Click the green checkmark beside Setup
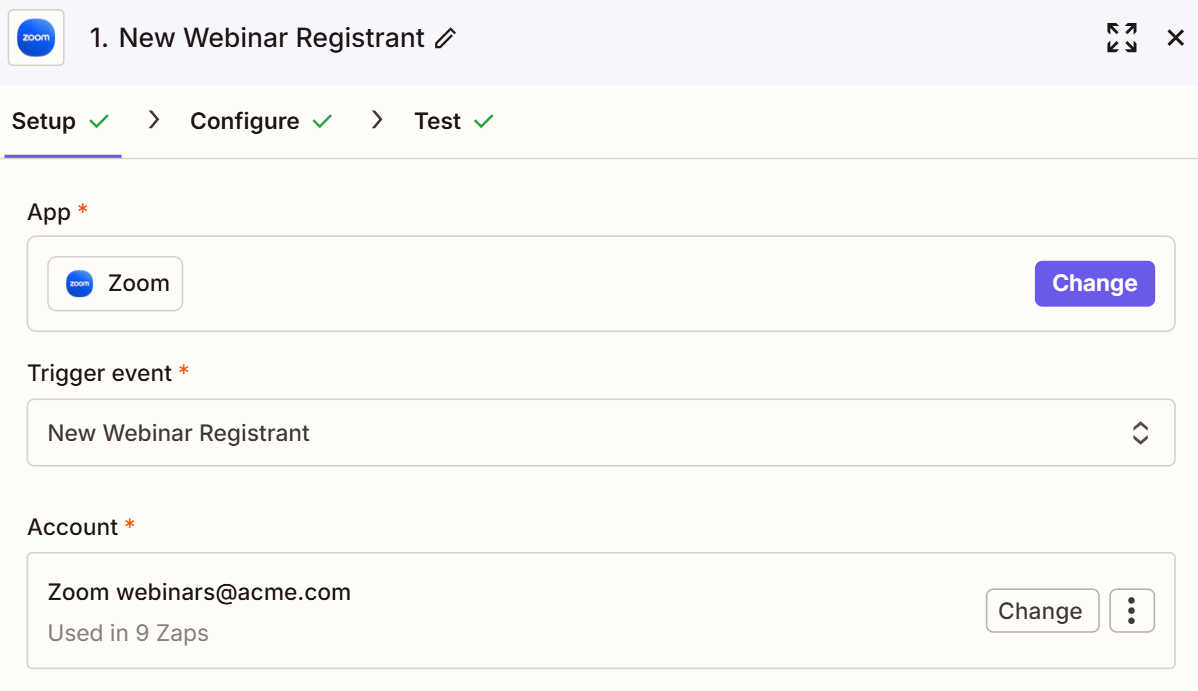The image size is (1198, 691). click(x=99, y=122)
